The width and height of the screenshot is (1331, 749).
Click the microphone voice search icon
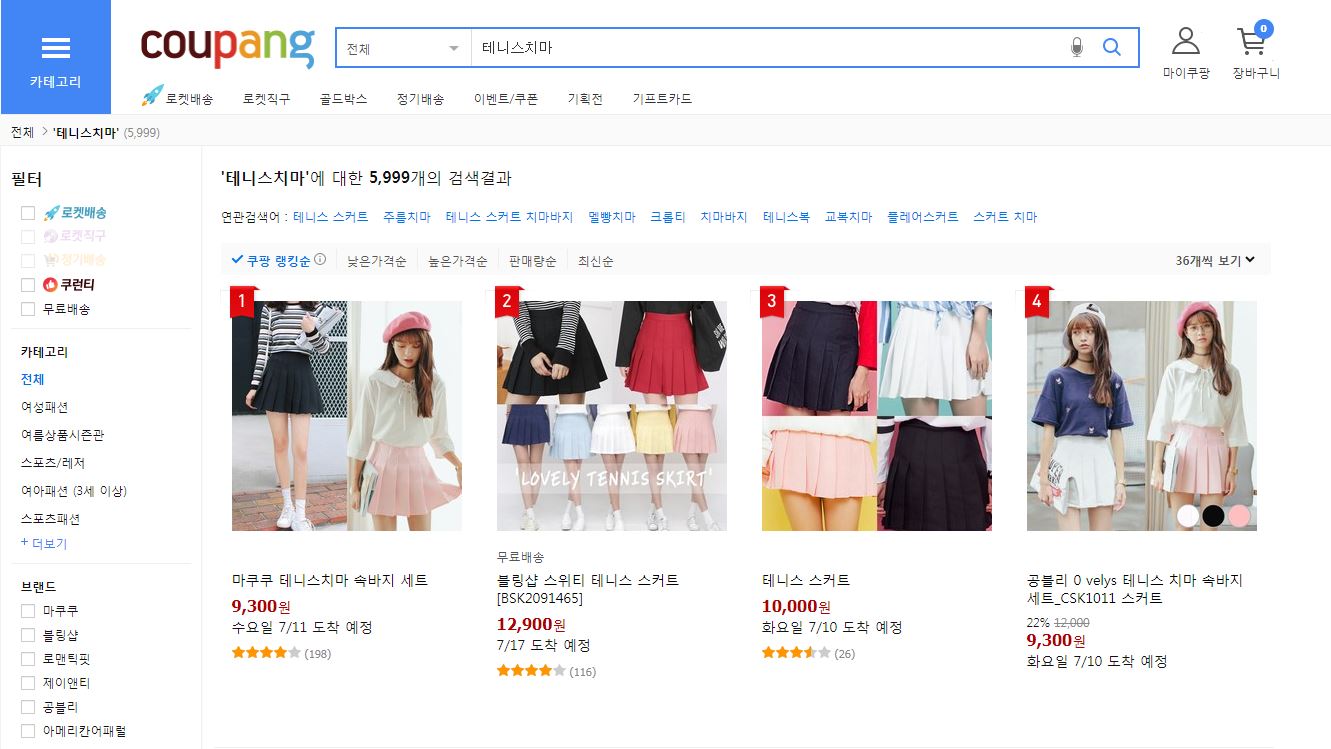pyautogui.click(x=1077, y=47)
